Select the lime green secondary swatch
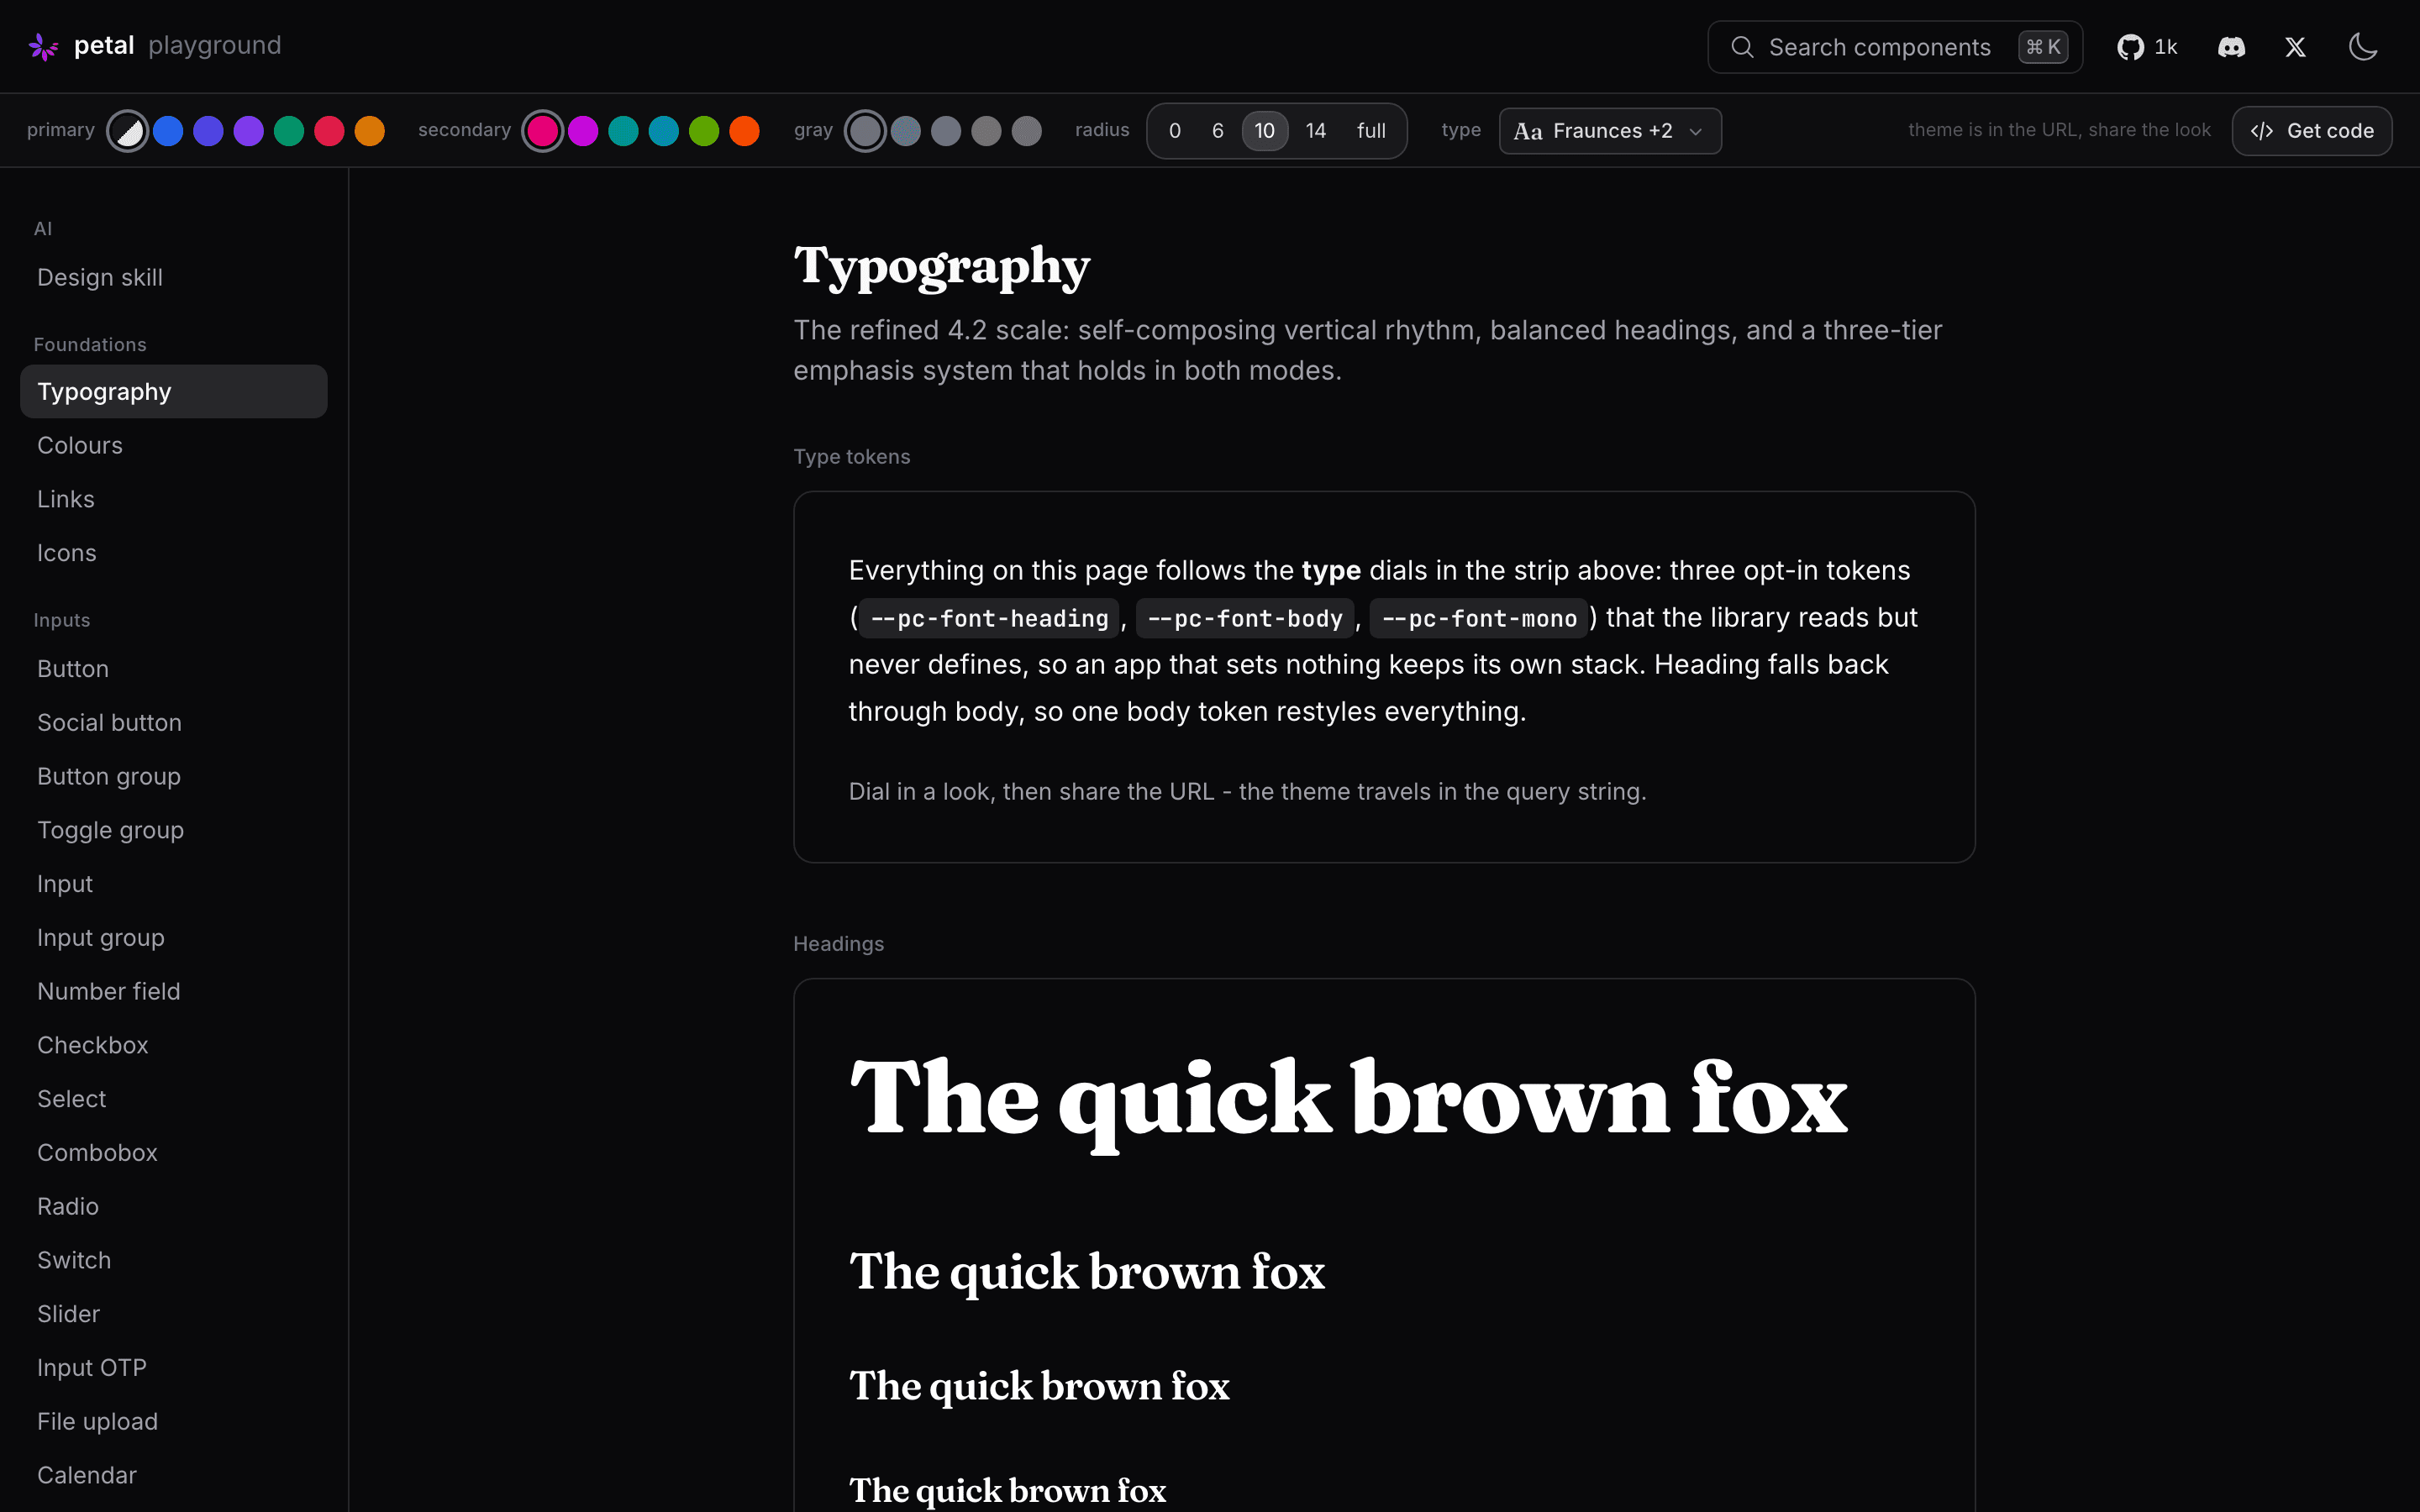The image size is (2420, 1512). click(704, 131)
